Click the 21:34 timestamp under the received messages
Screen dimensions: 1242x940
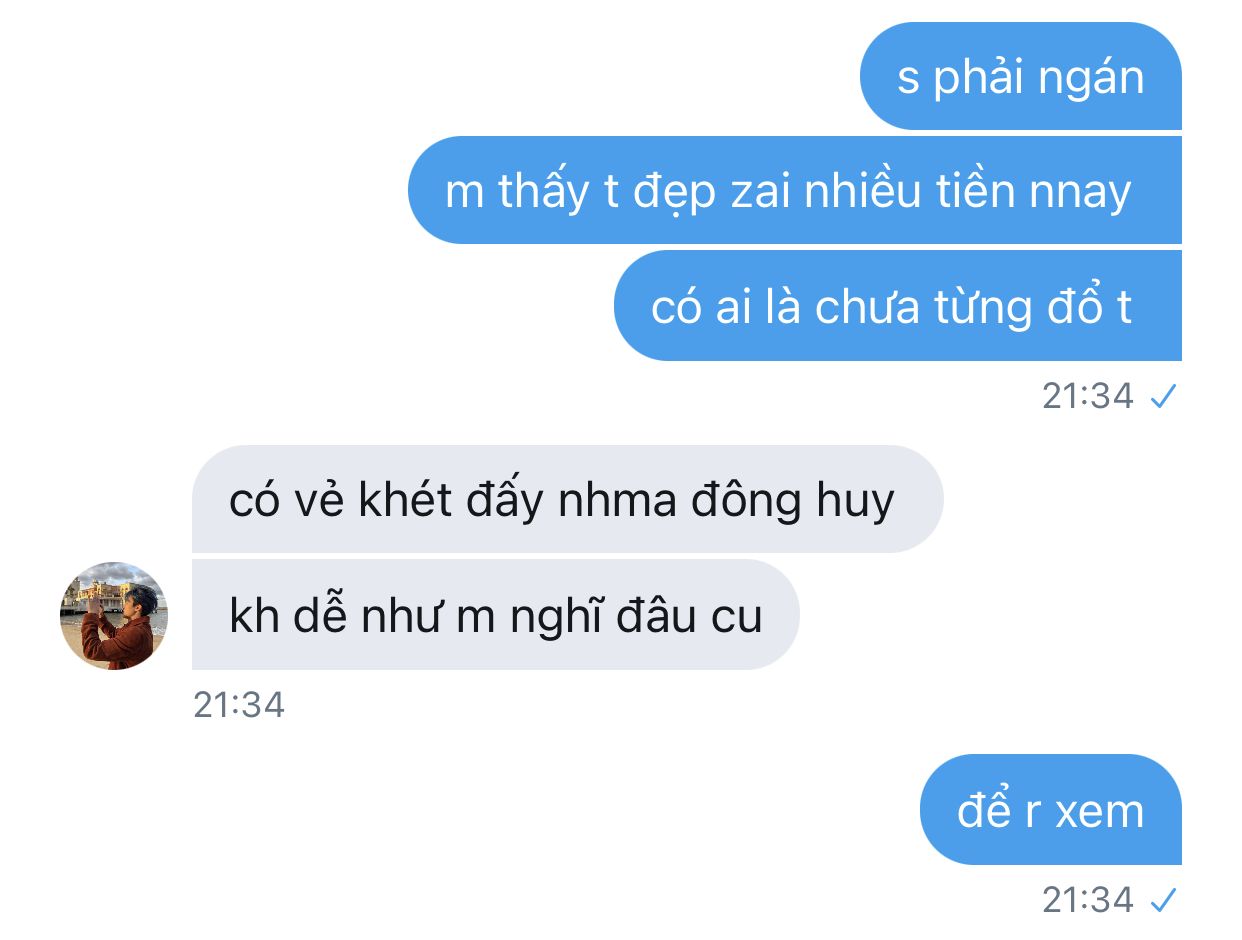[x=239, y=705]
